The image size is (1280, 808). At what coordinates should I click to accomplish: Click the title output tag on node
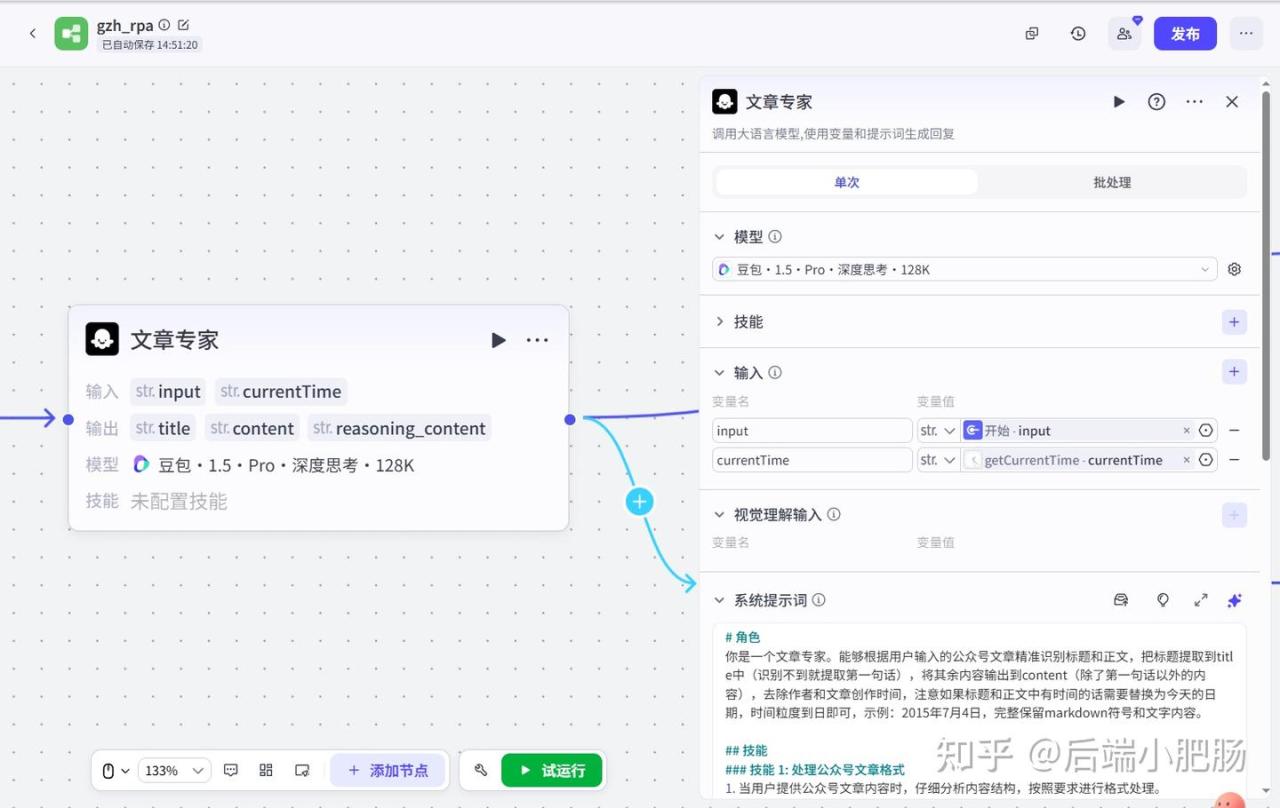point(163,428)
